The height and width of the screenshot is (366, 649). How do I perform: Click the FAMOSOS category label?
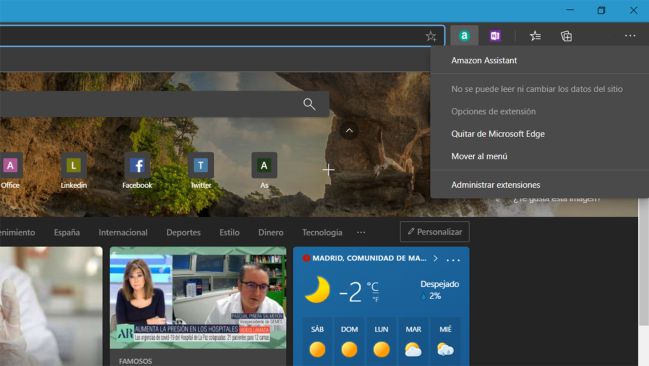135,361
